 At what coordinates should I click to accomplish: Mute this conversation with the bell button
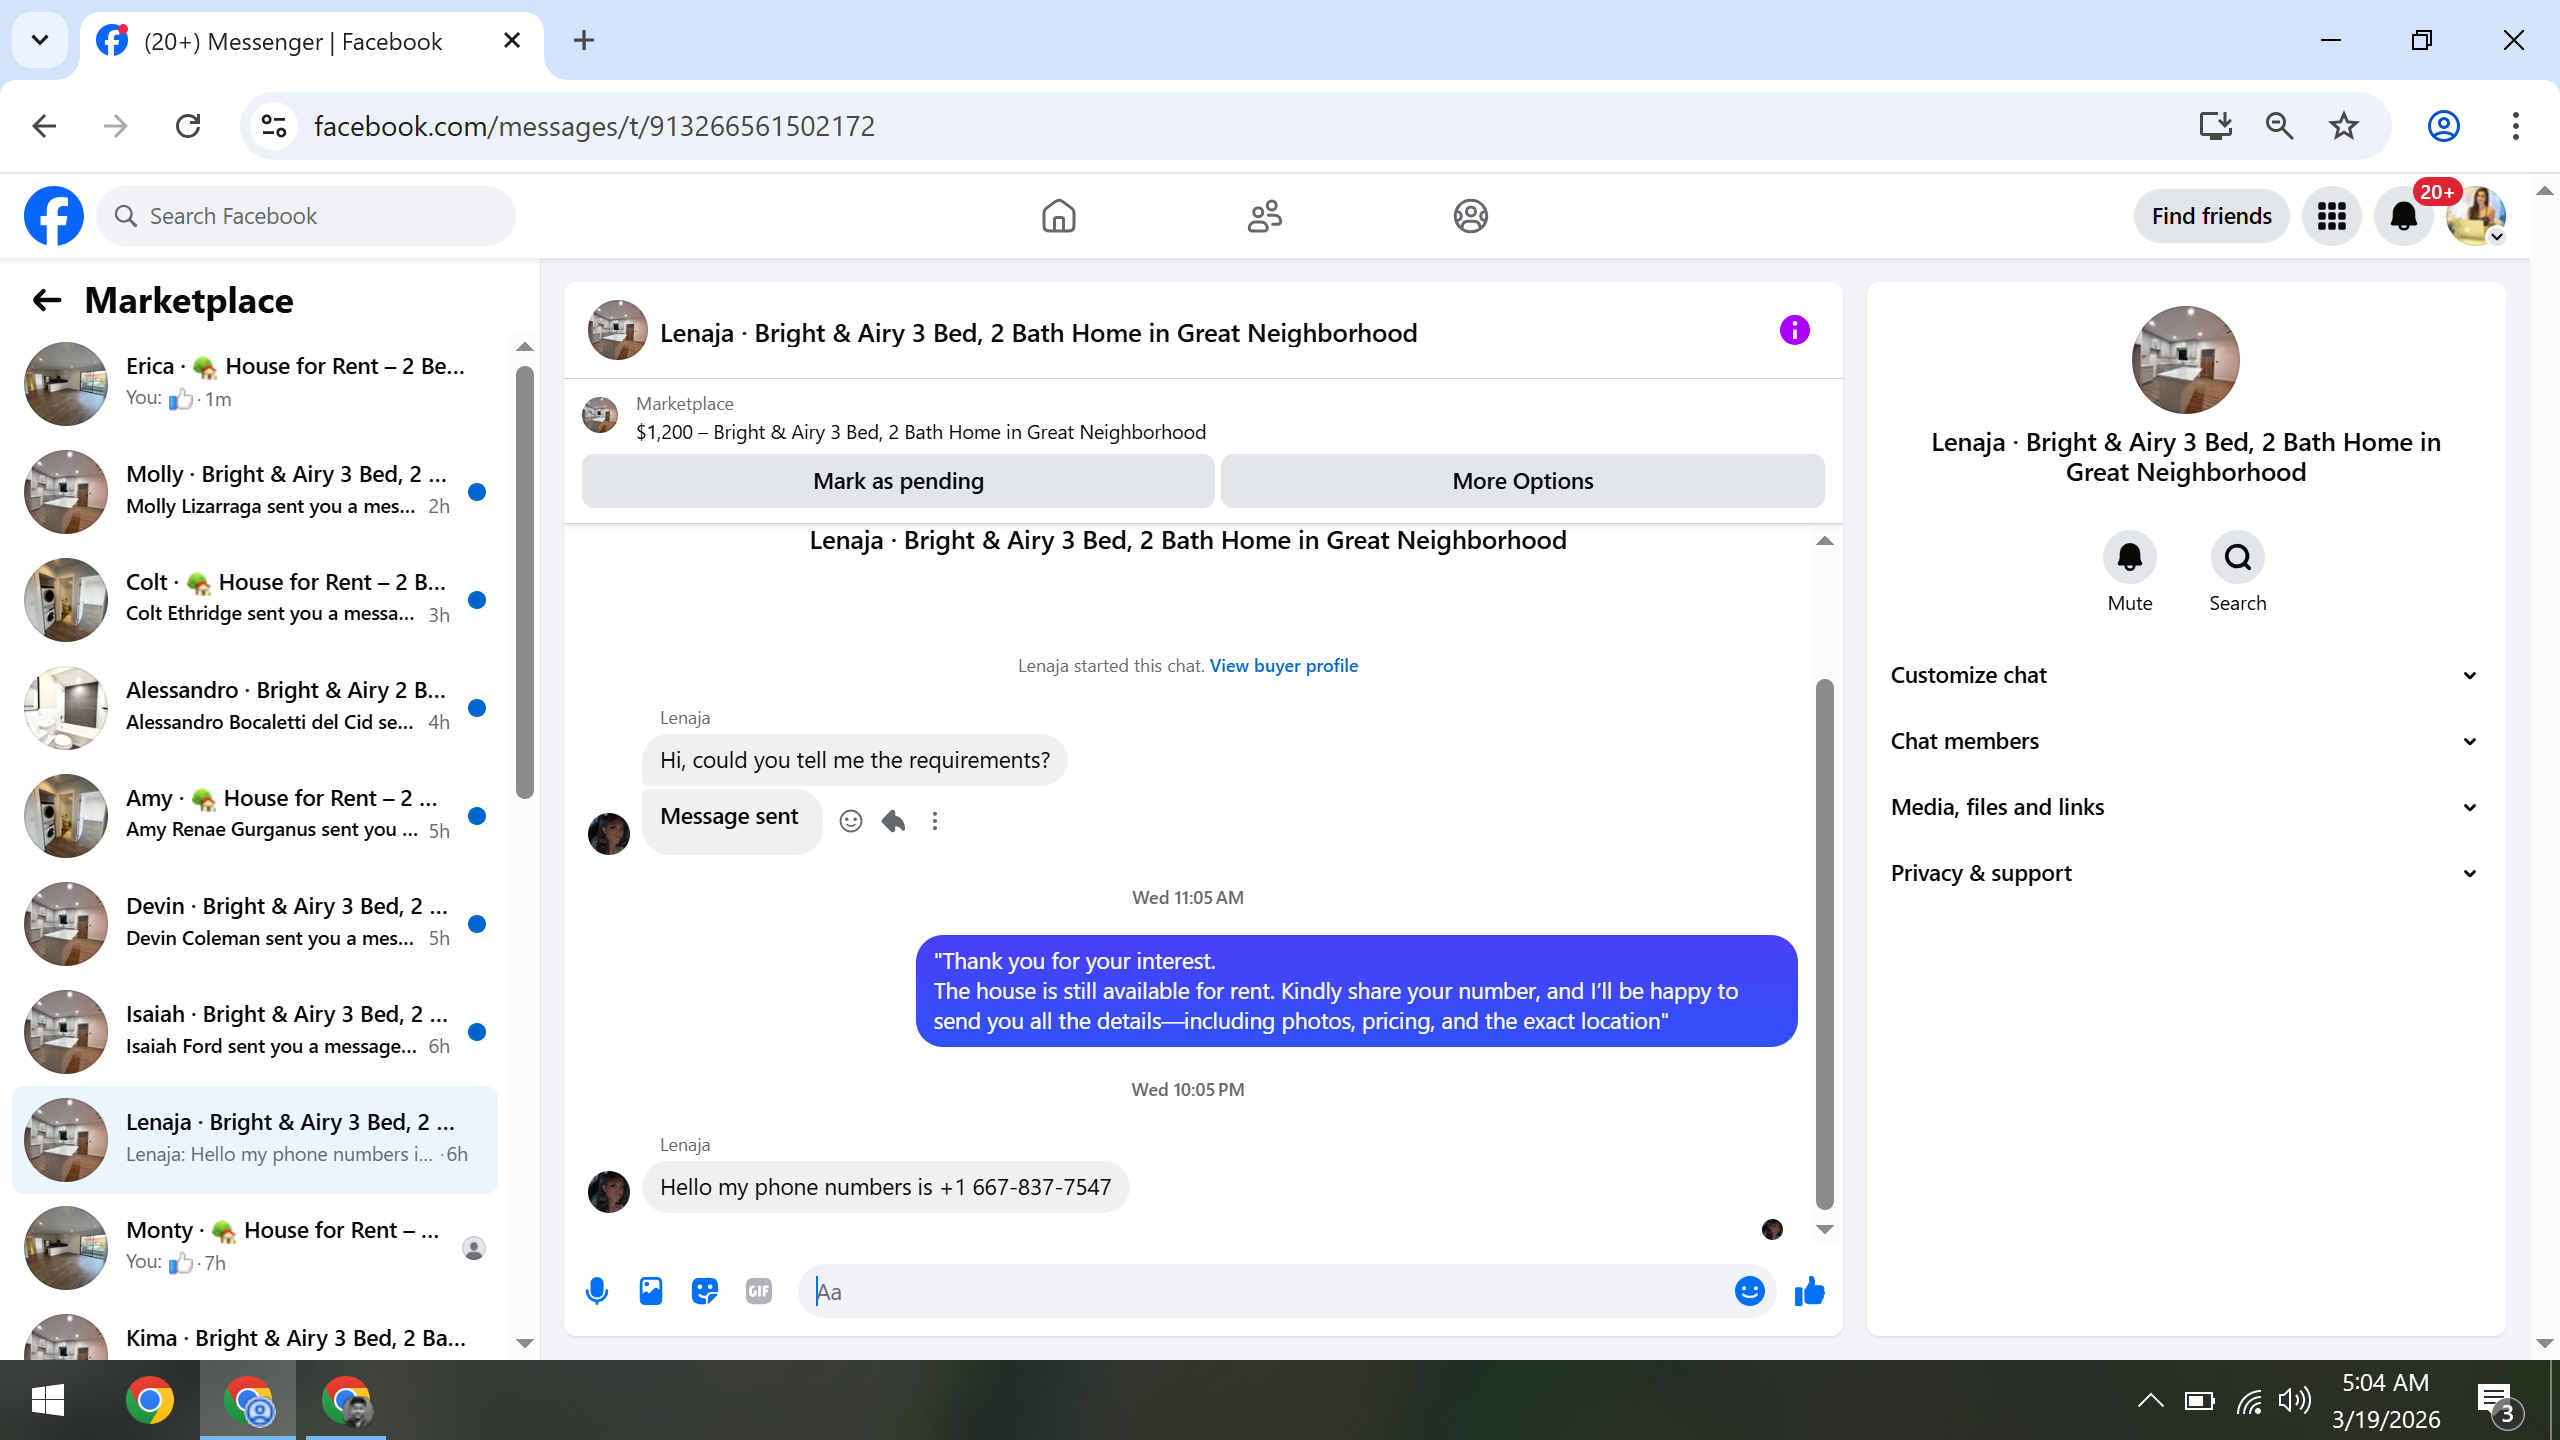click(2129, 557)
